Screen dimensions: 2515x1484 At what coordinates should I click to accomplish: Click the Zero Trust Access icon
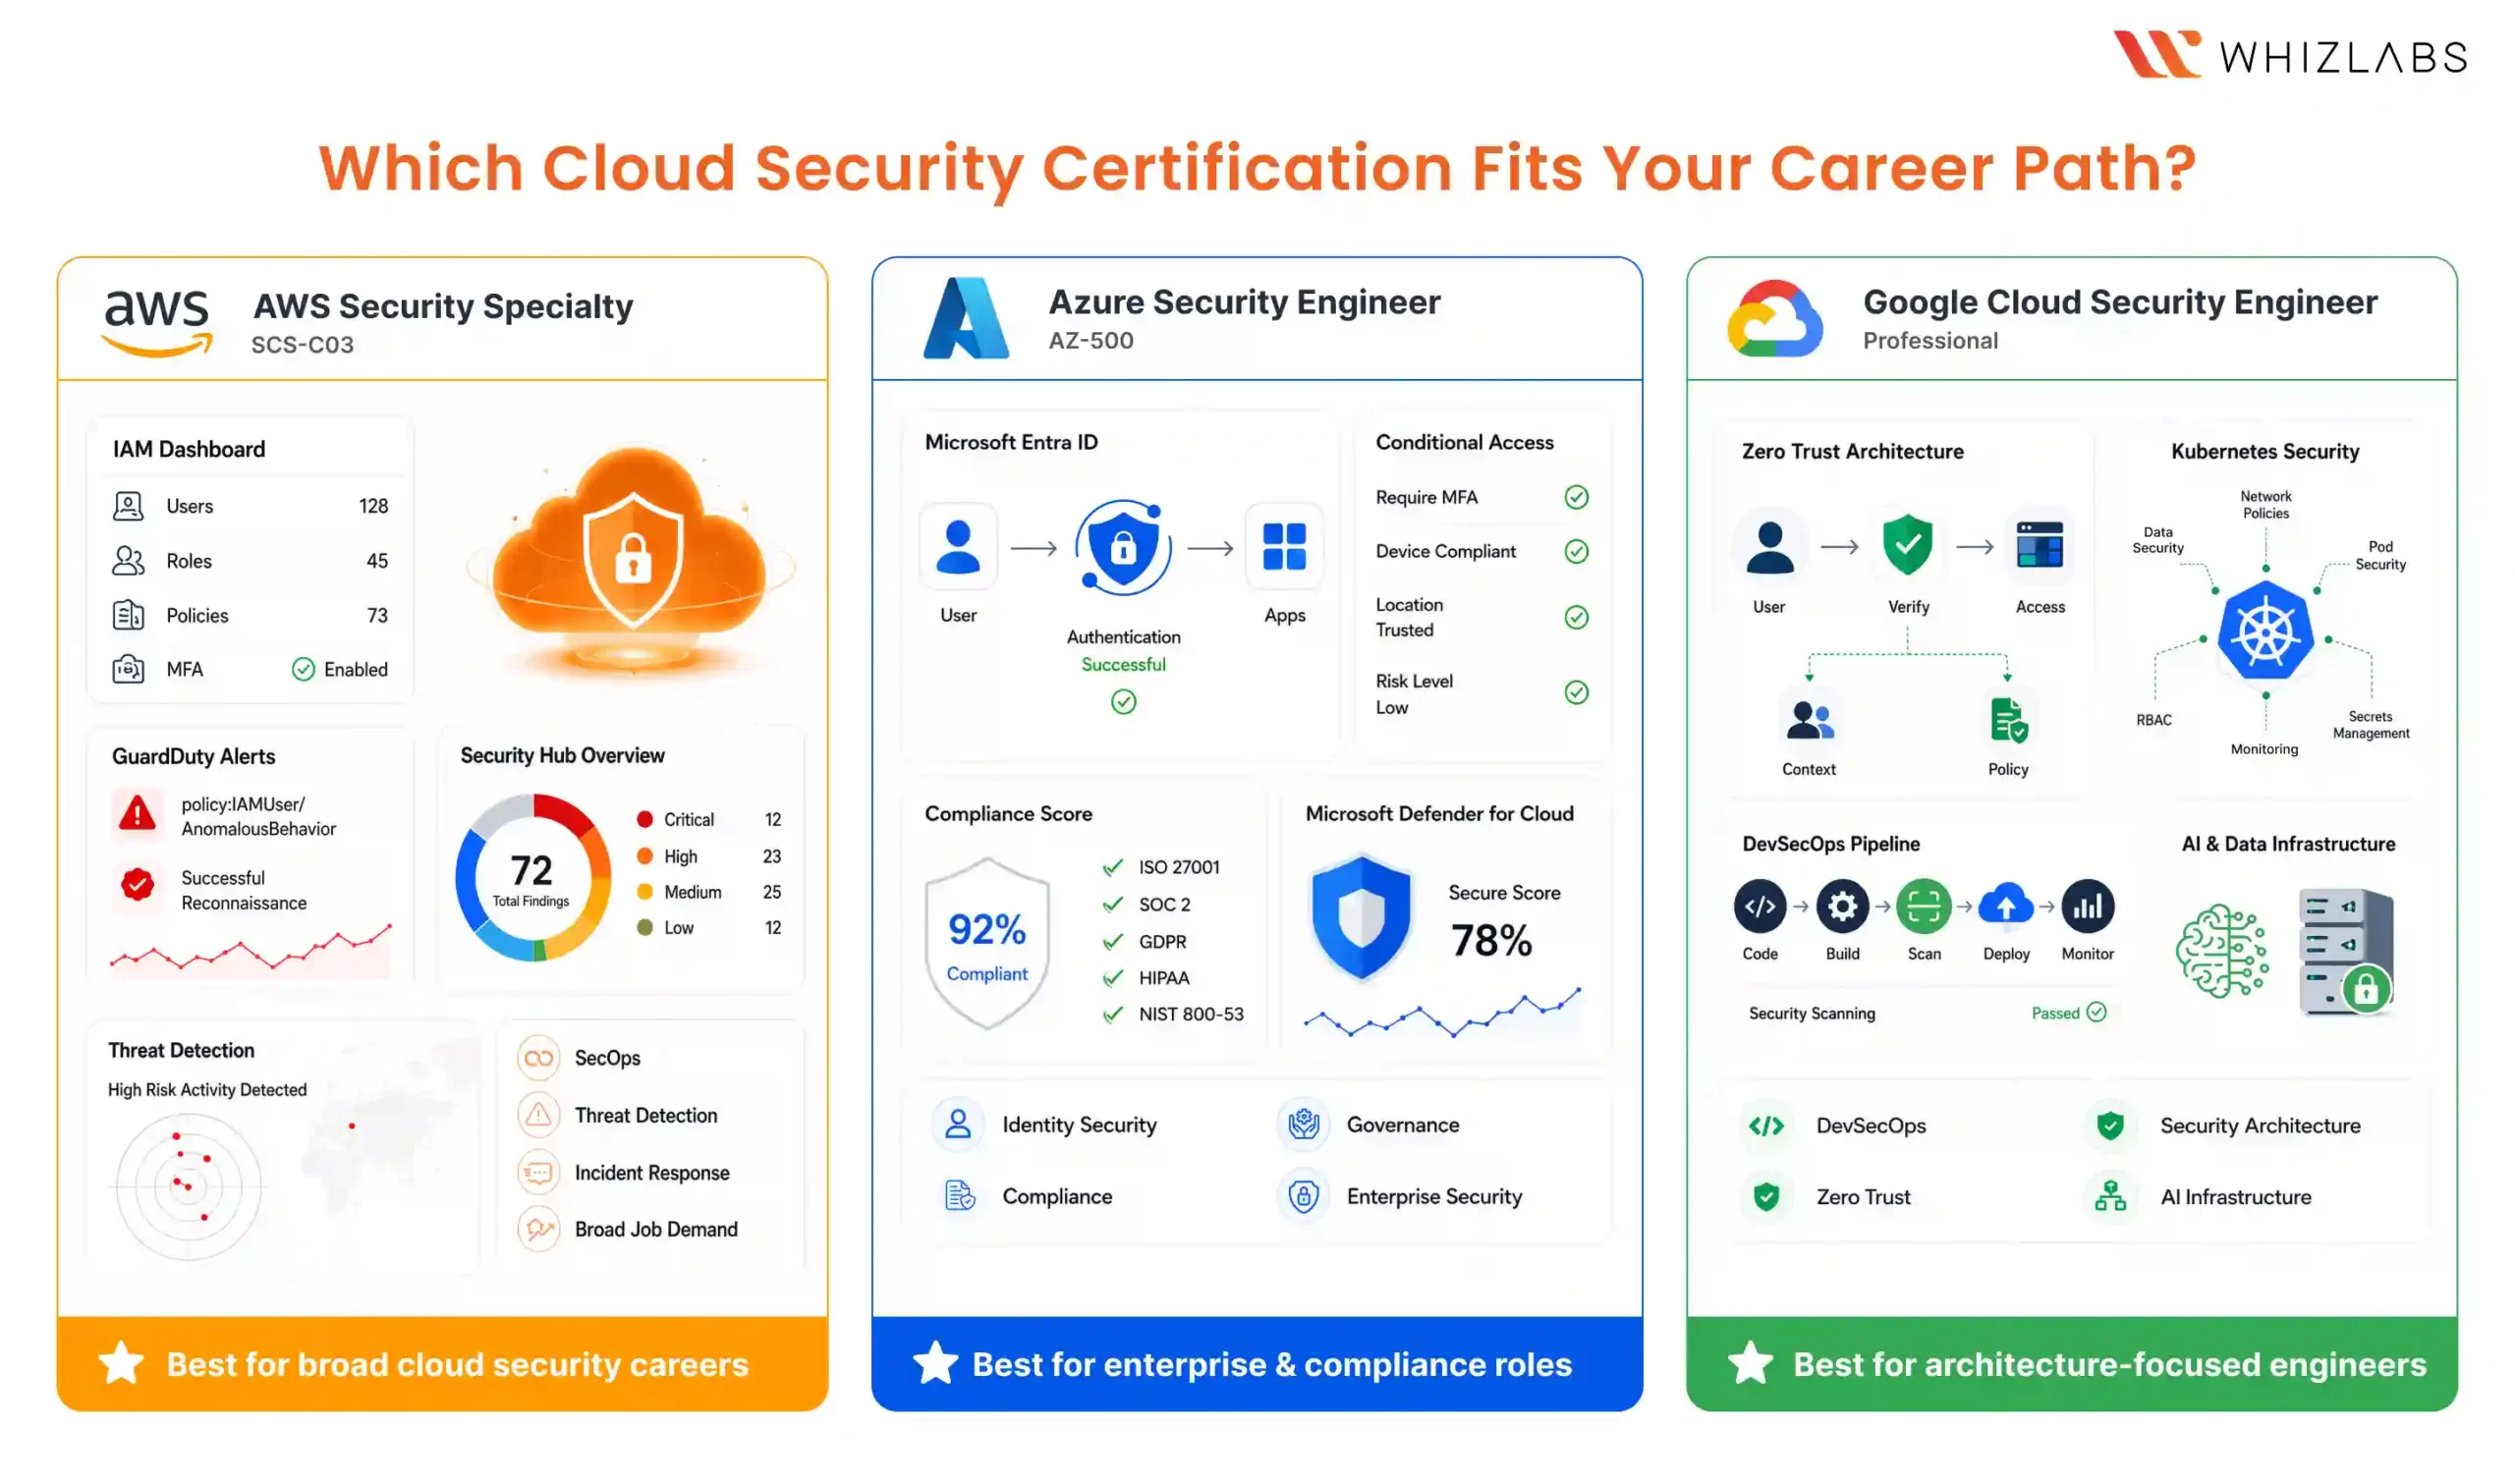2039,545
